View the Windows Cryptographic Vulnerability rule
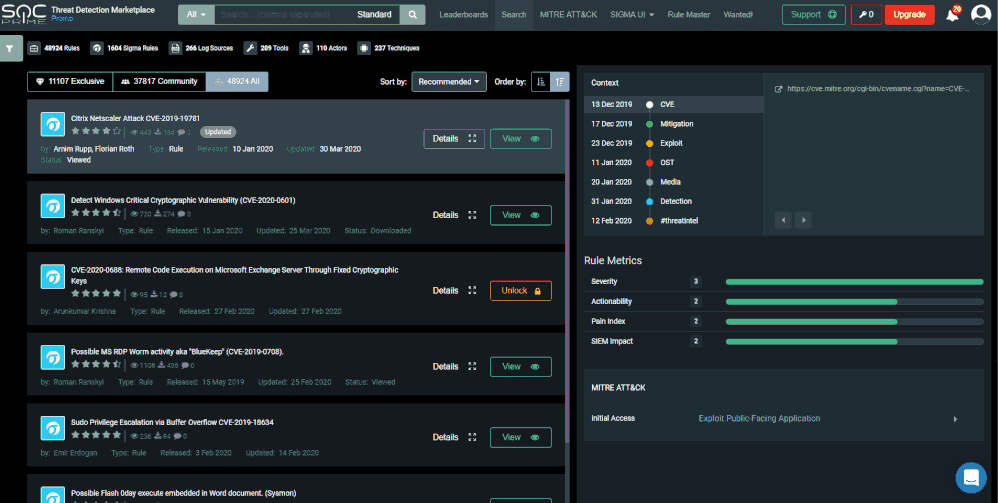This screenshot has width=998, height=503. 521,215
